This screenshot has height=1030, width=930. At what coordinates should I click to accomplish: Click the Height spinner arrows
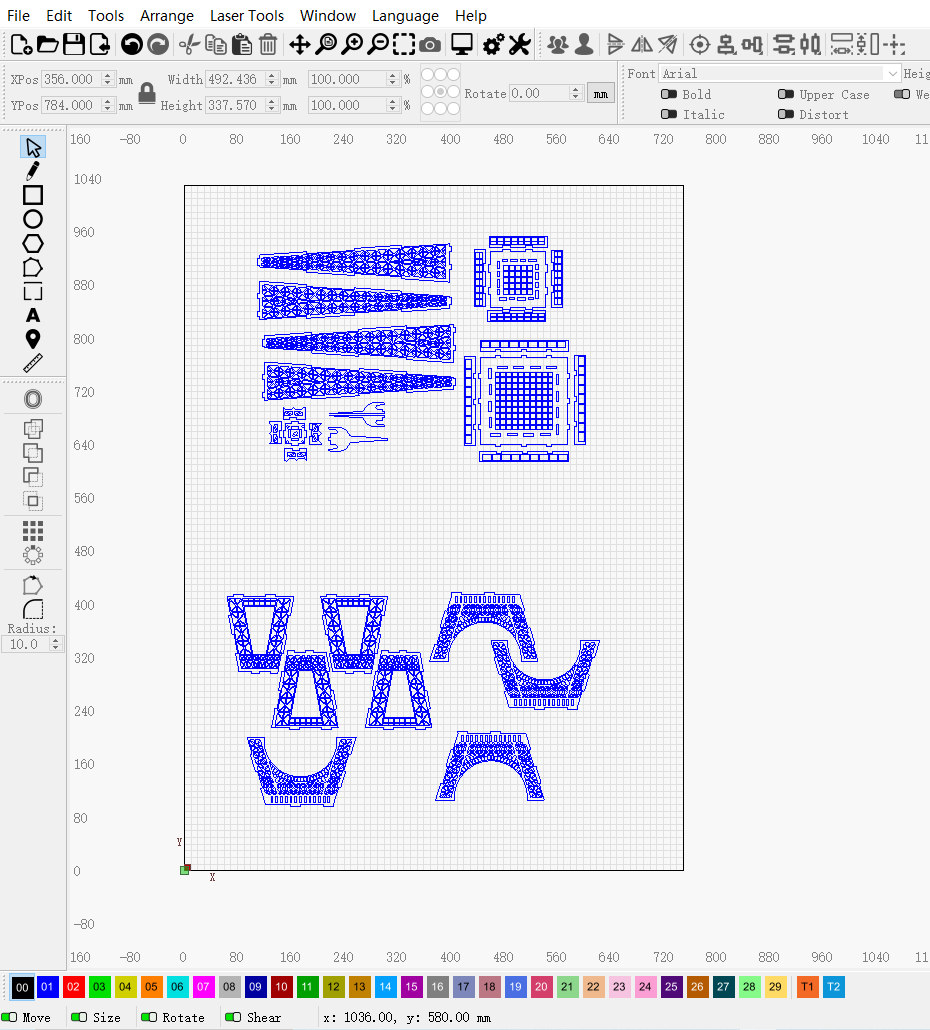[272, 105]
